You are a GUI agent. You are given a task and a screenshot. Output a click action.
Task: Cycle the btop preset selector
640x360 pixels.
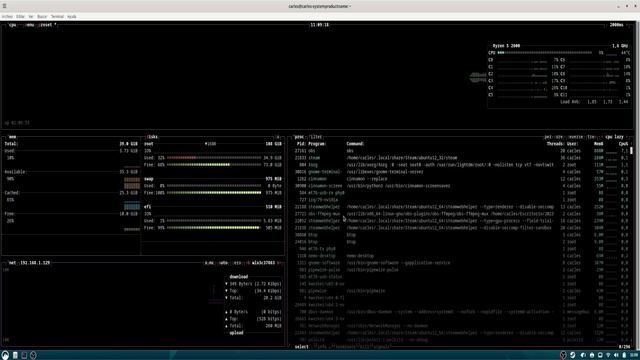point(47,25)
